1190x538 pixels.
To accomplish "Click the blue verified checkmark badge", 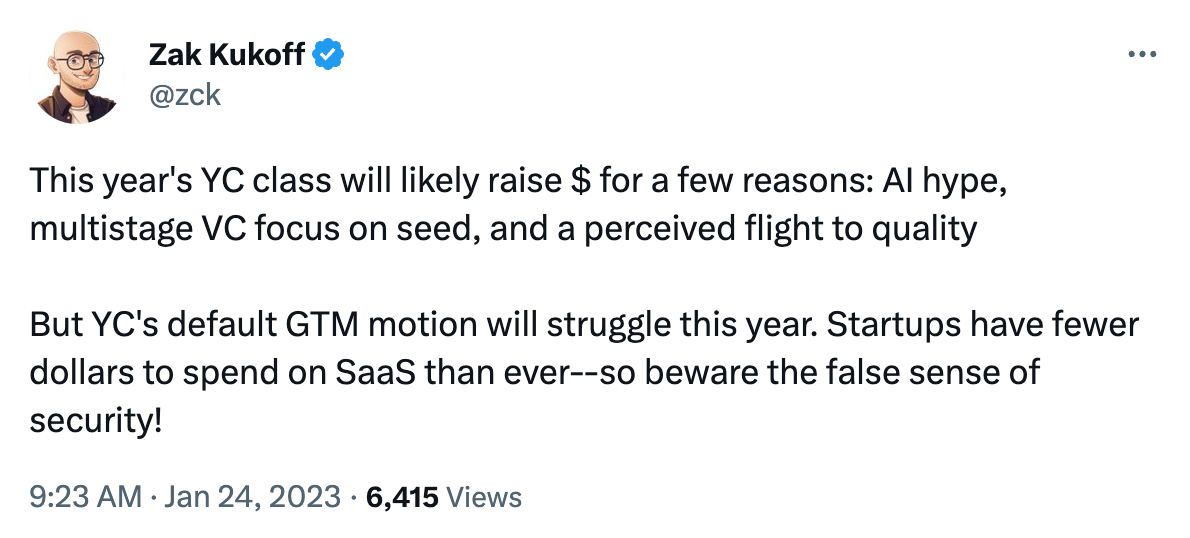I will pyautogui.click(x=328, y=56).
